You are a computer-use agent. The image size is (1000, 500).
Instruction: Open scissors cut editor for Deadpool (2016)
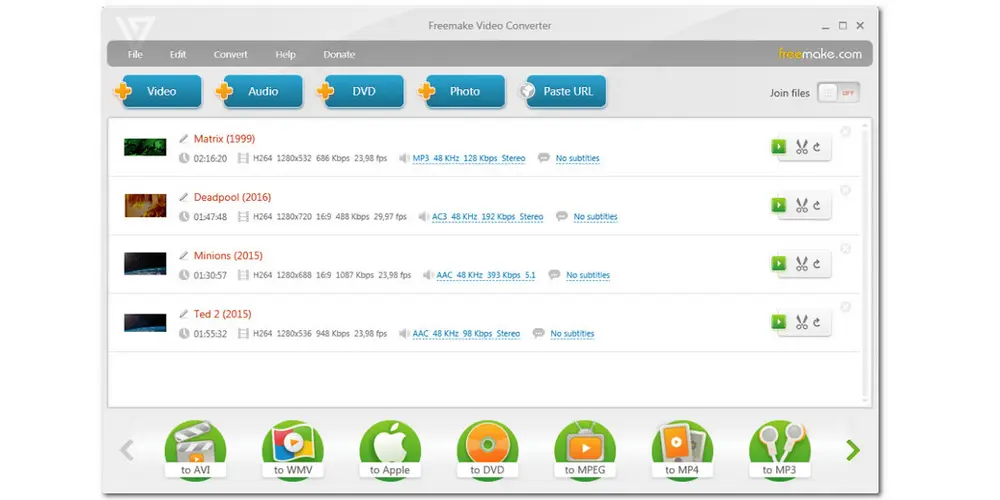tap(801, 206)
